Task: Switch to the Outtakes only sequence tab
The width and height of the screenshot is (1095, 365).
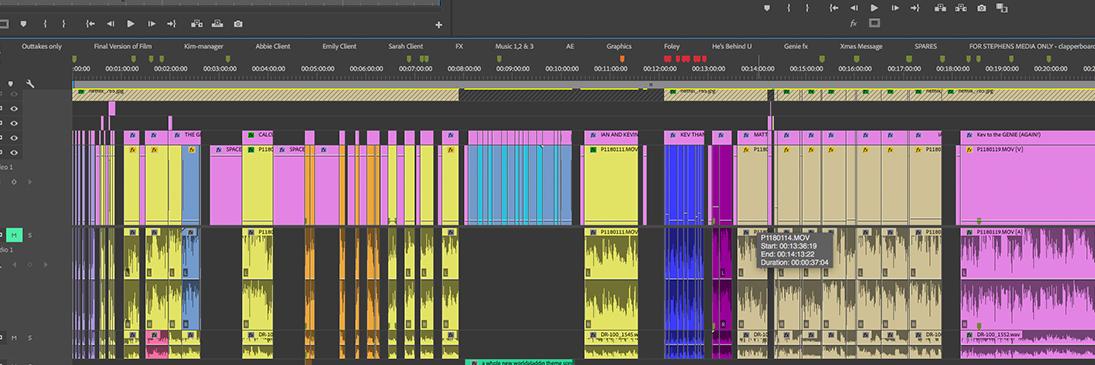Action: click(41, 46)
